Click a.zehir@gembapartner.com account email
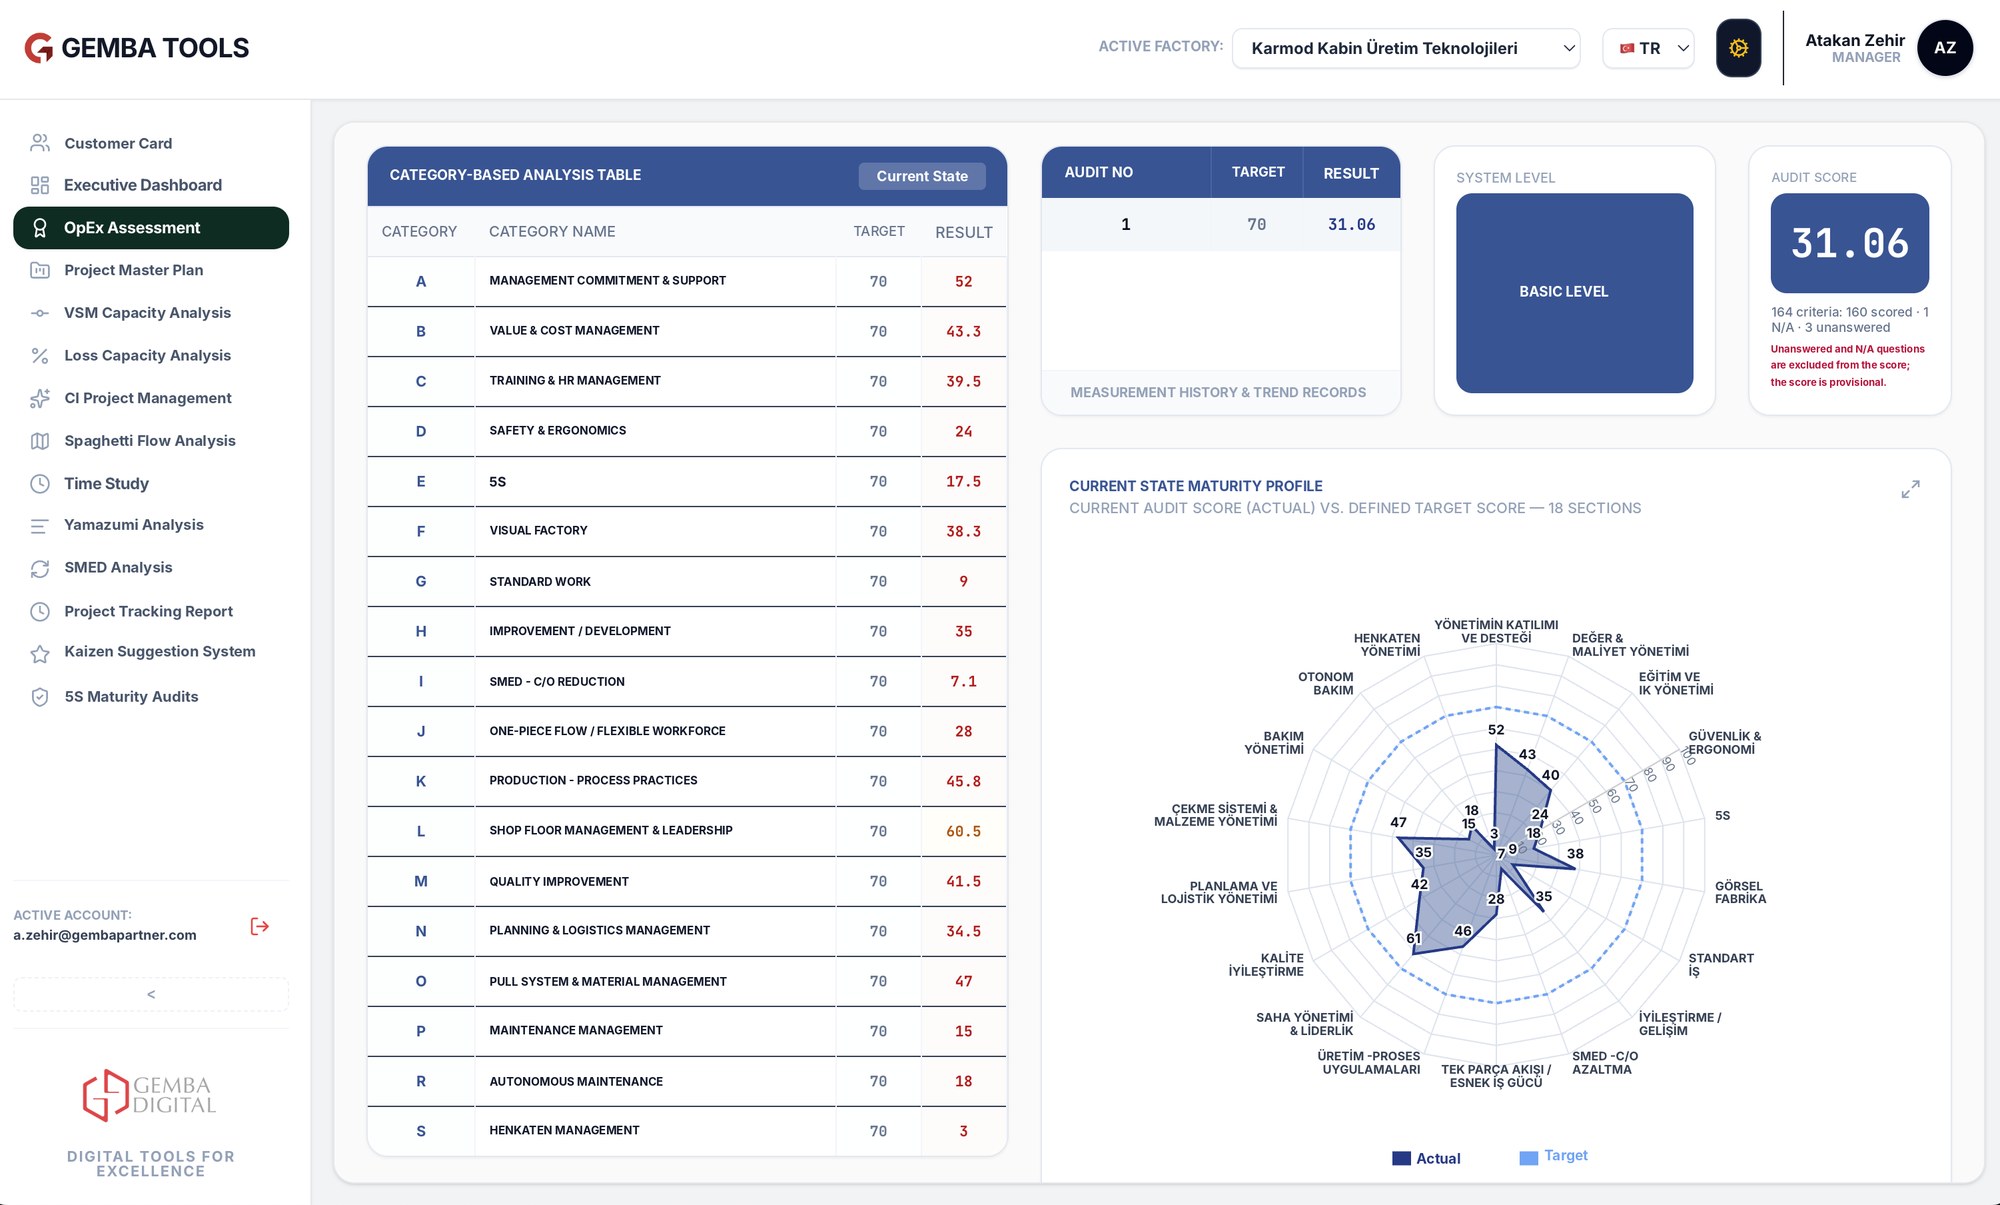This screenshot has height=1205, width=2000. (x=105, y=936)
